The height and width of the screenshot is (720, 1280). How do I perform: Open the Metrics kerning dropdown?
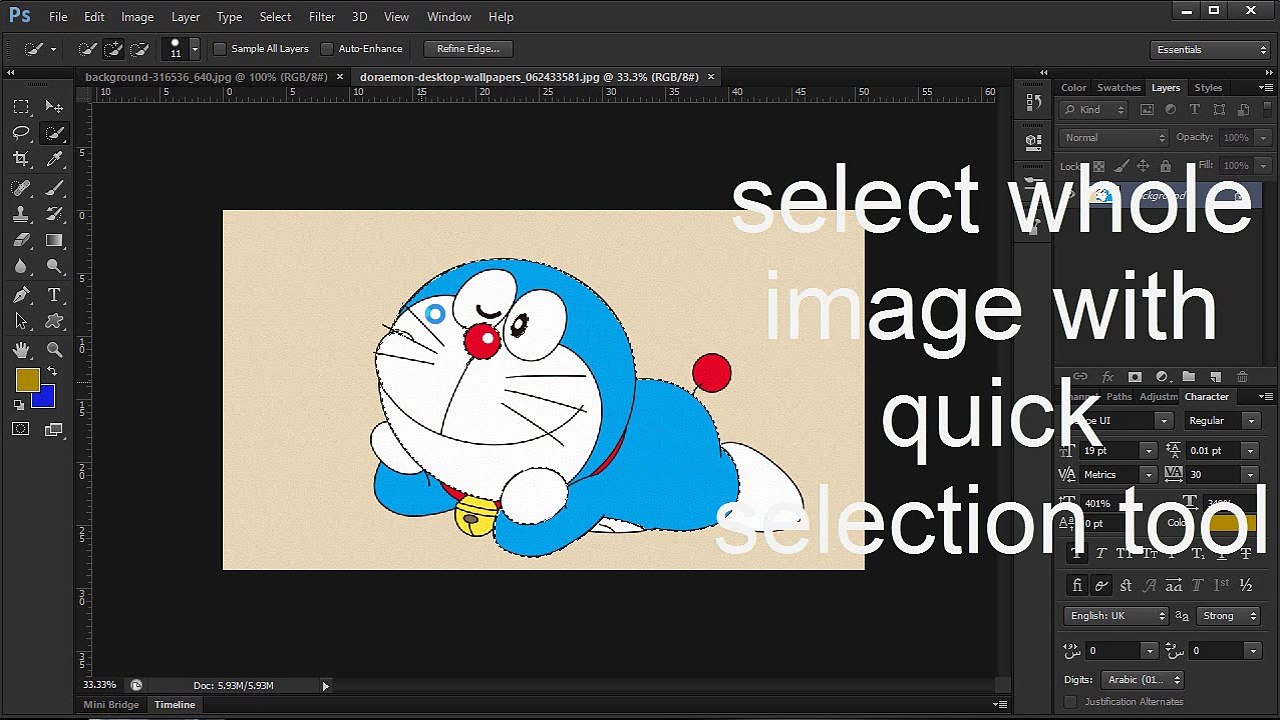(x=1118, y=475)
